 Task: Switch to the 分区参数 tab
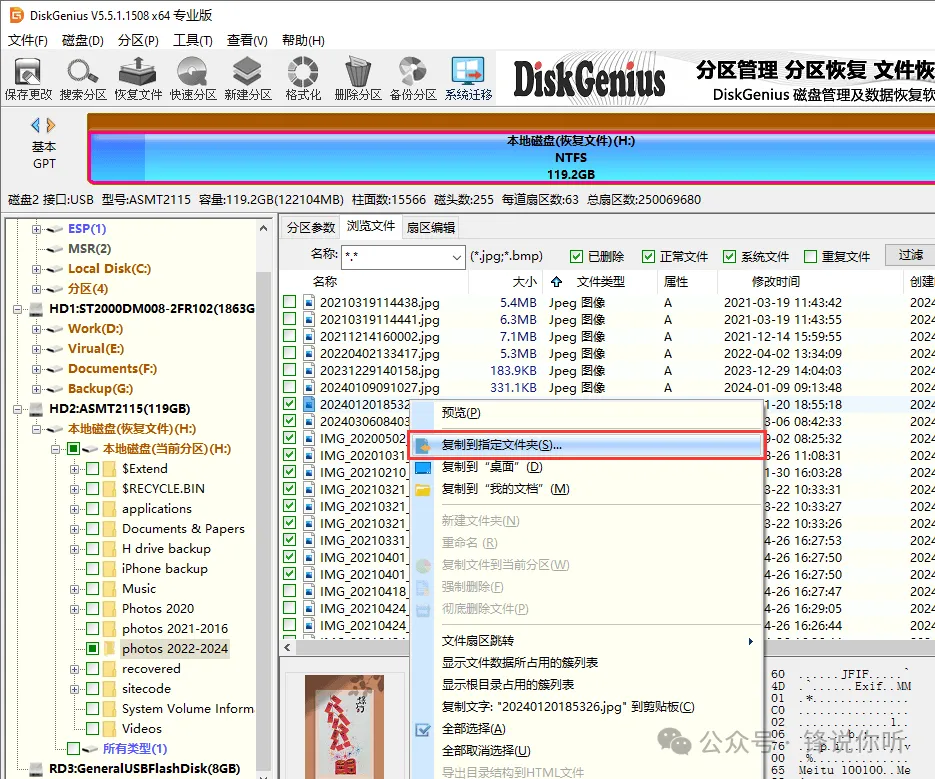pyautogui.click(x=311, y=227)
